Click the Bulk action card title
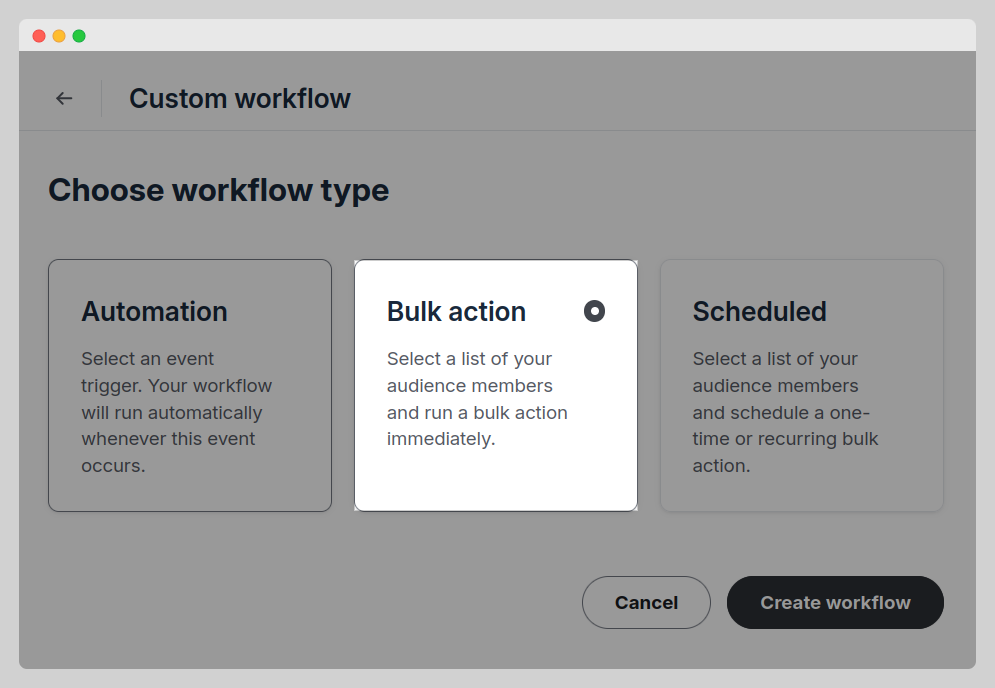Viewport: 995px width, 688px height. pos(456,312)
